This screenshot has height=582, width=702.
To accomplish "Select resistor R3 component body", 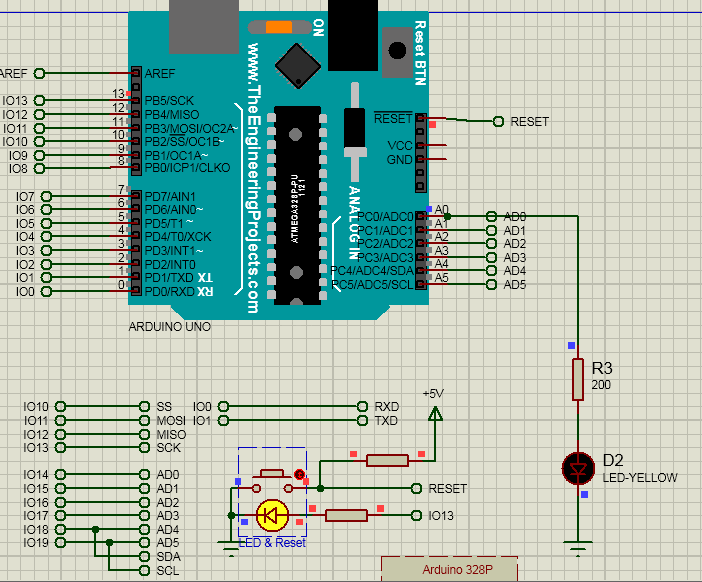I will point(578,379).
